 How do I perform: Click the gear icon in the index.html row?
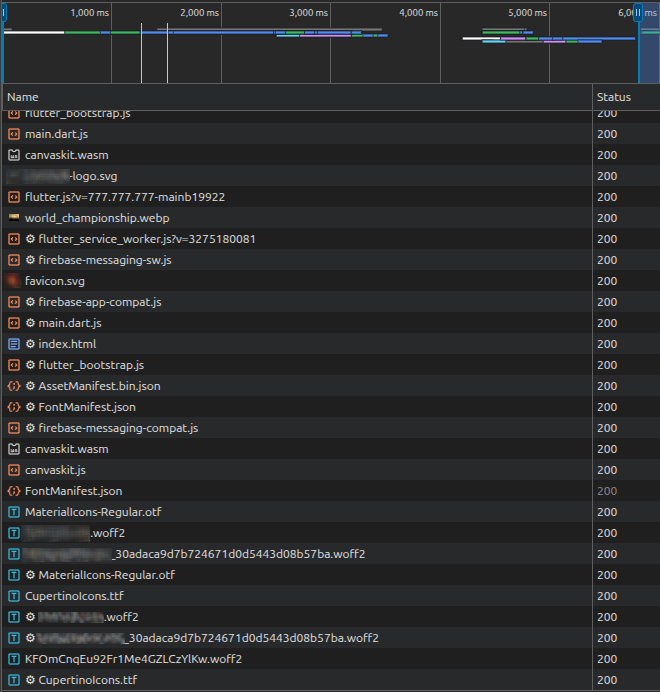click(30, 344)
